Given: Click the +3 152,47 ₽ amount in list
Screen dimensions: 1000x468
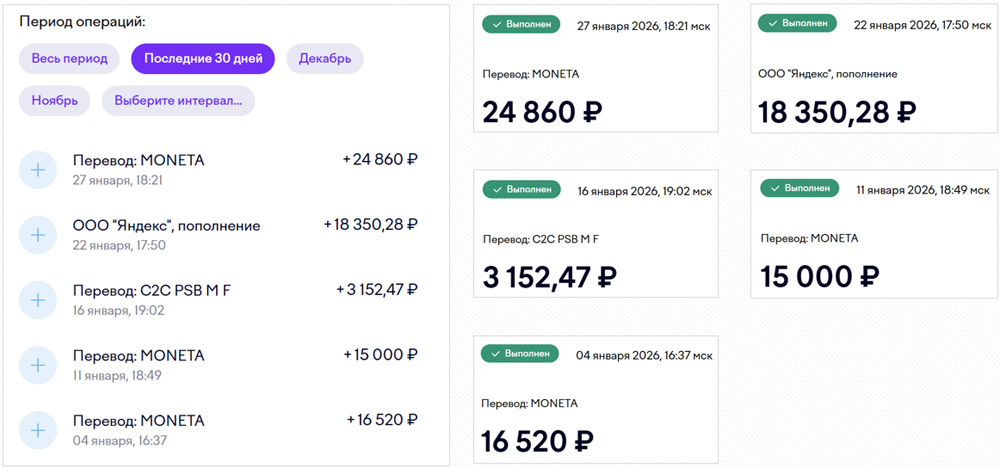Looking at the screenshot, I should coord(377,290).
